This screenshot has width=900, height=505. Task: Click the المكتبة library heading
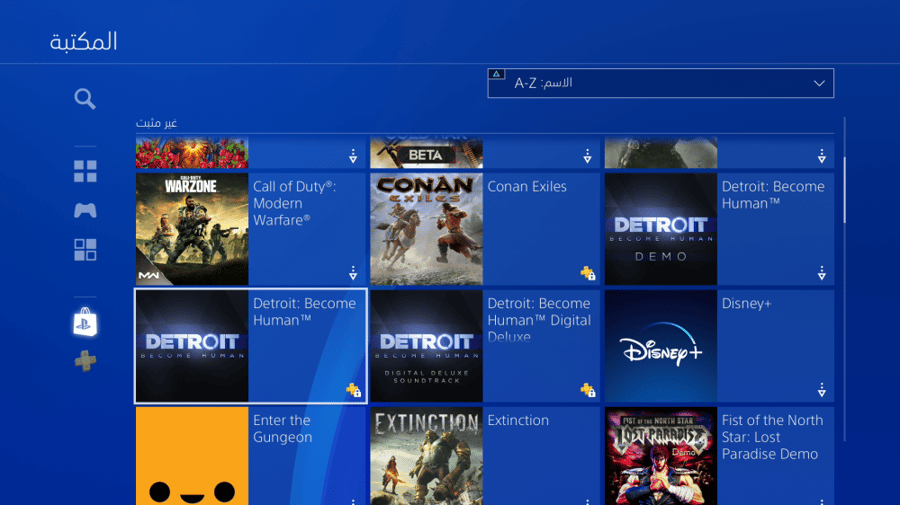click(84, 42)
